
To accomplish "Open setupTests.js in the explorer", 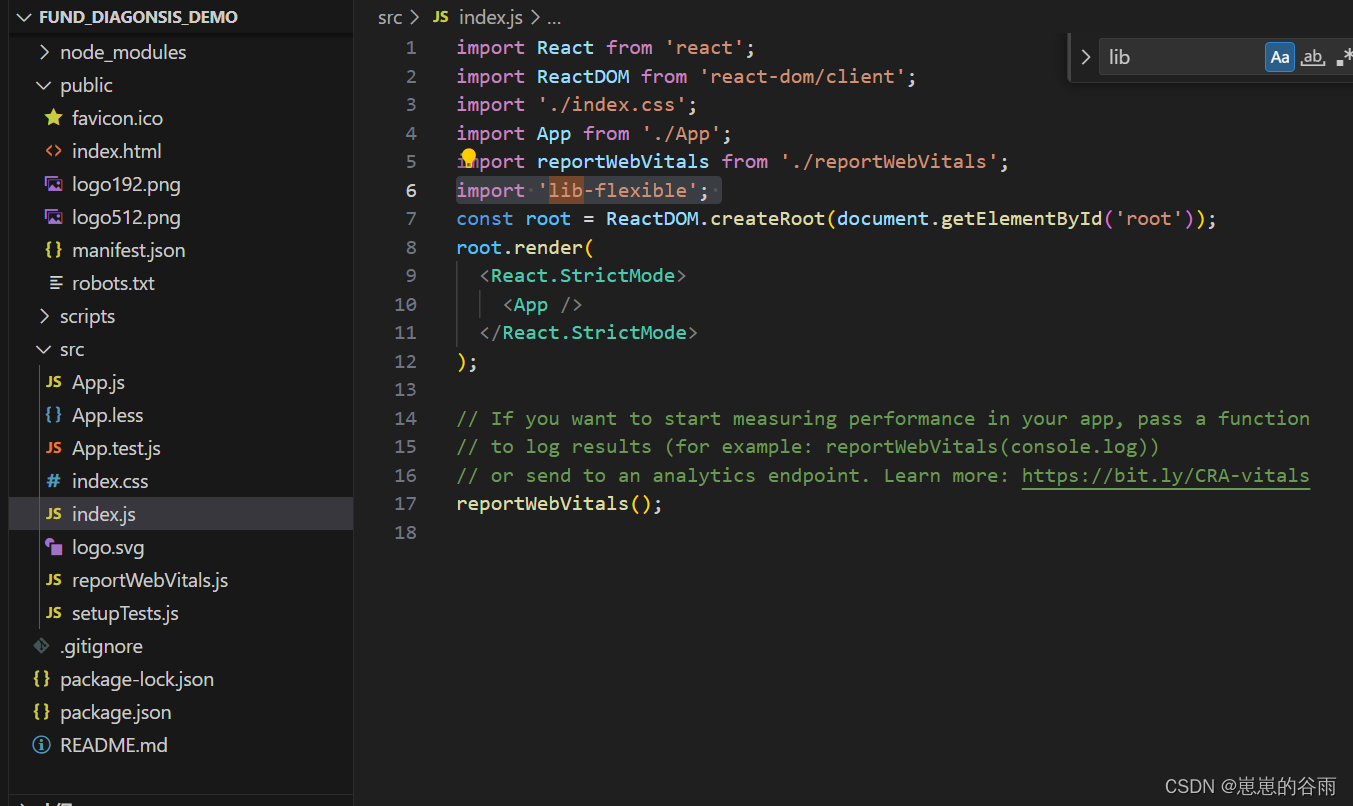I will click(x=125, y=613).
